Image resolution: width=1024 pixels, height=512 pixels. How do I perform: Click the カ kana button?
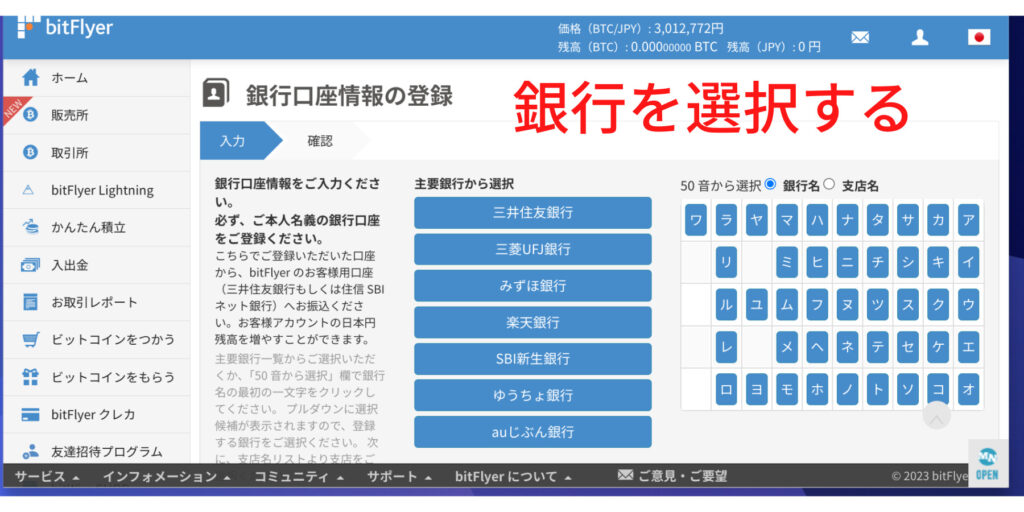pyautogui.click(x=938, y=220)
